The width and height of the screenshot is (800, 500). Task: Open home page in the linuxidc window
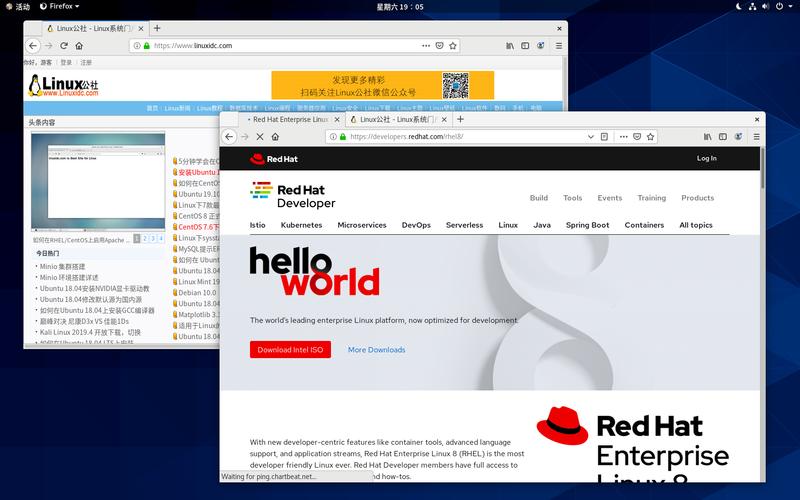(x=79, y=45)
